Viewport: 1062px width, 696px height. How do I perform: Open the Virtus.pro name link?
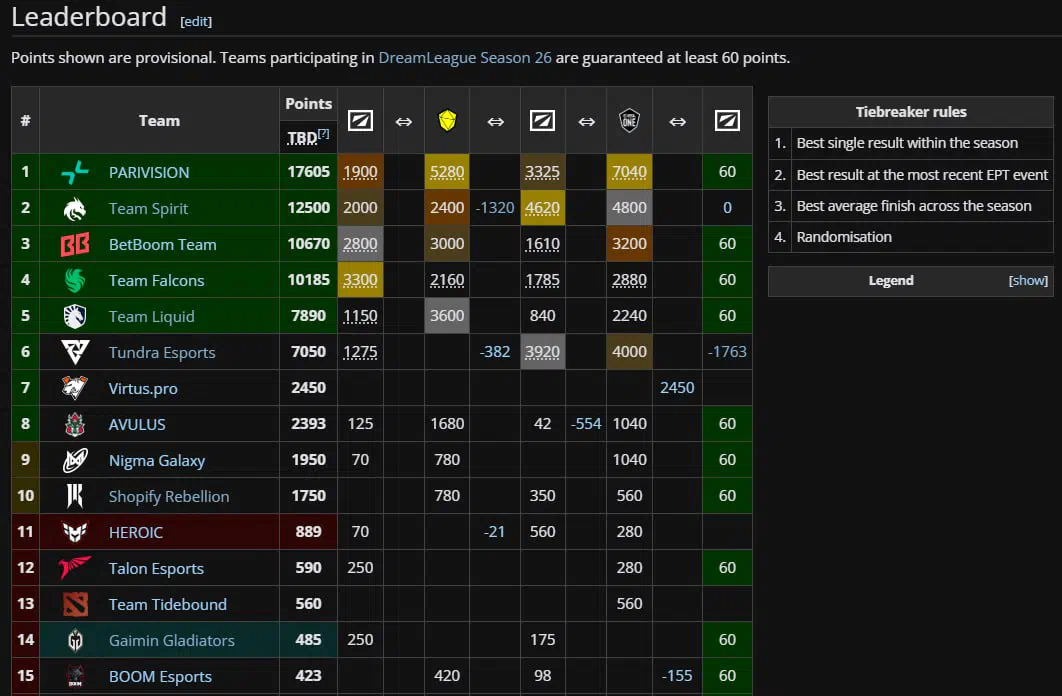(x=143, y=389)
